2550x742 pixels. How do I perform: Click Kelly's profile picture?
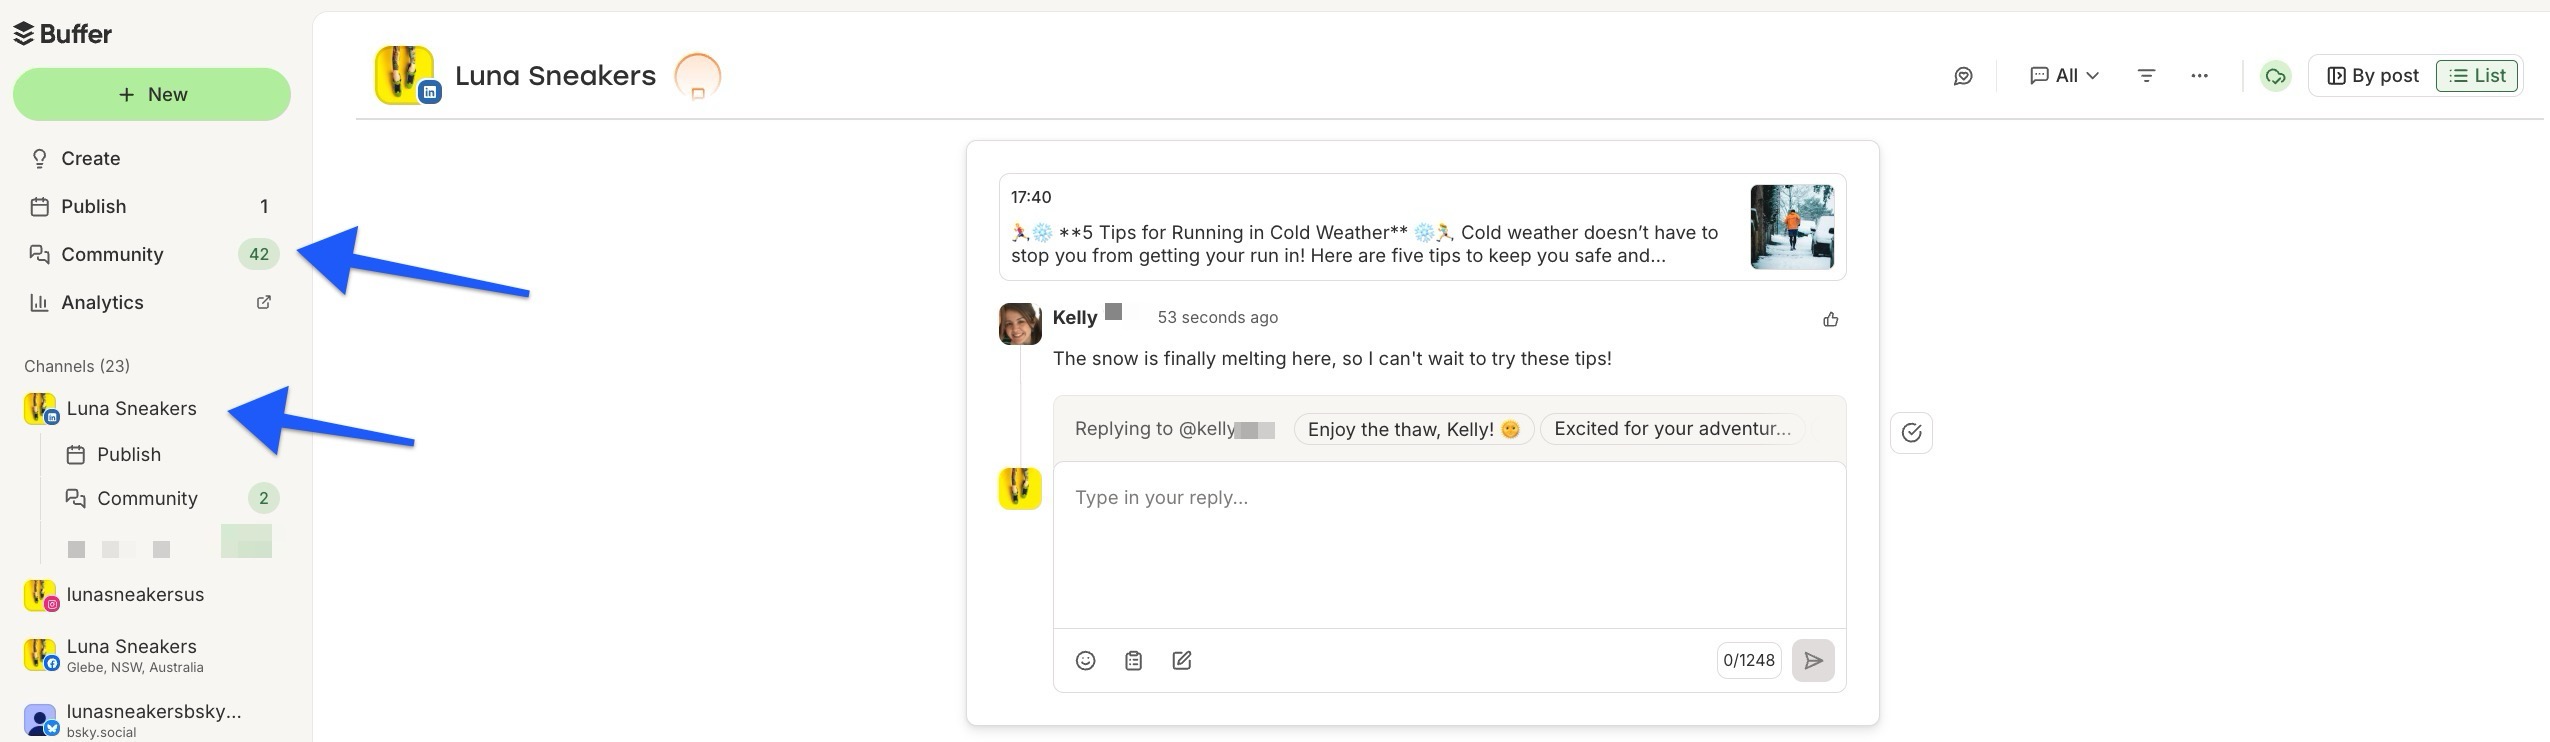[x=1020, y=324]
